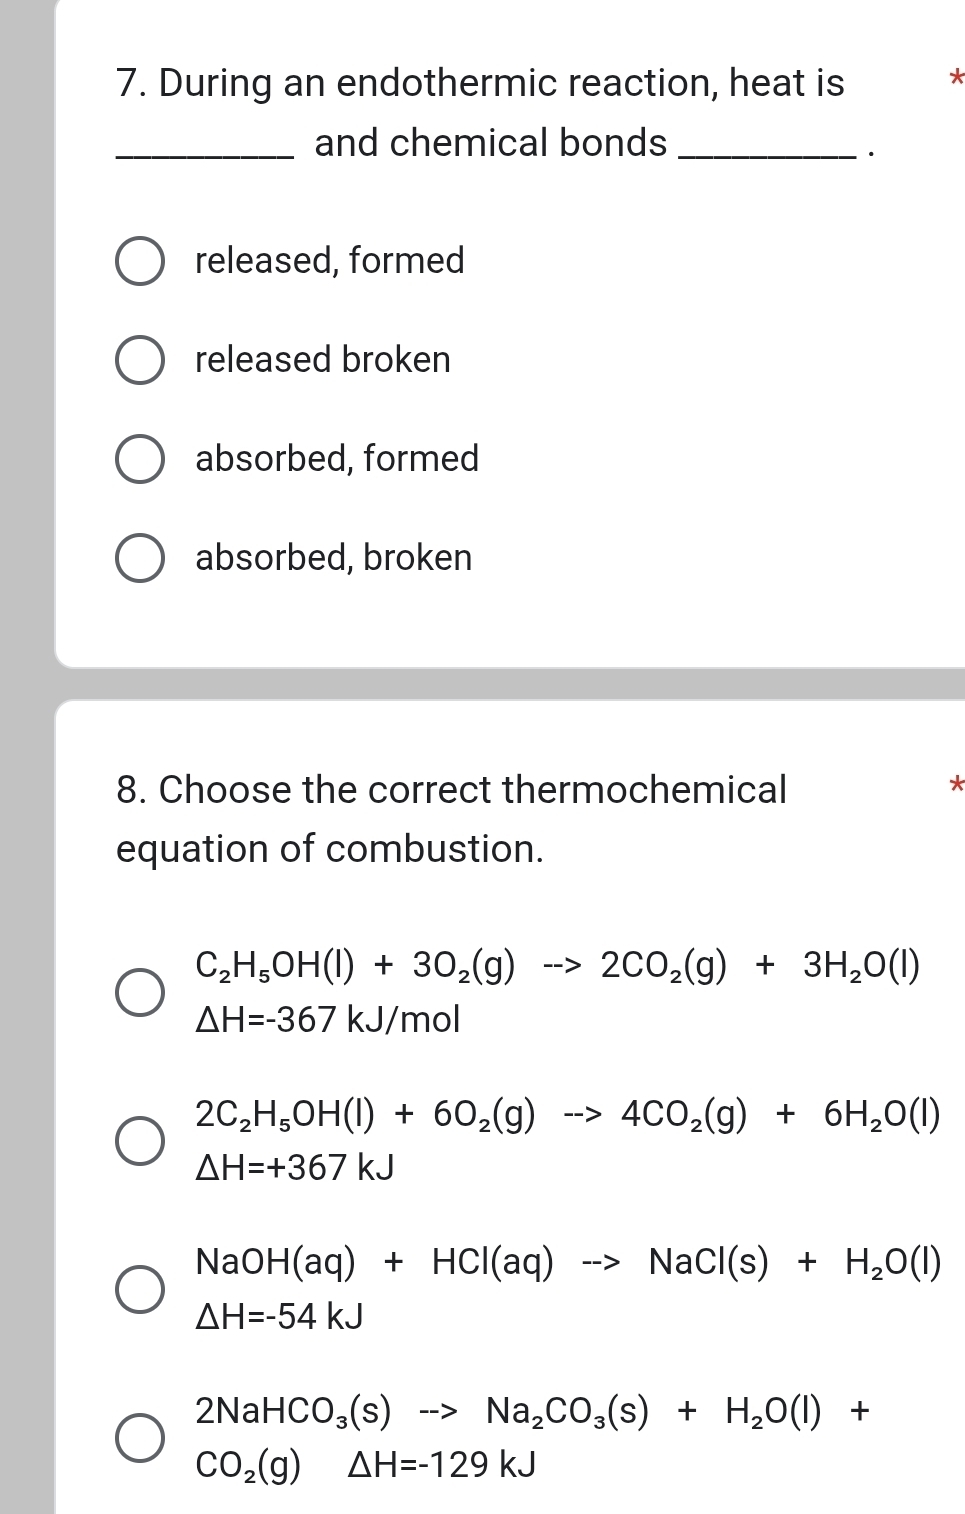Click the 'absorbed, broken' option label

point(333,558)
